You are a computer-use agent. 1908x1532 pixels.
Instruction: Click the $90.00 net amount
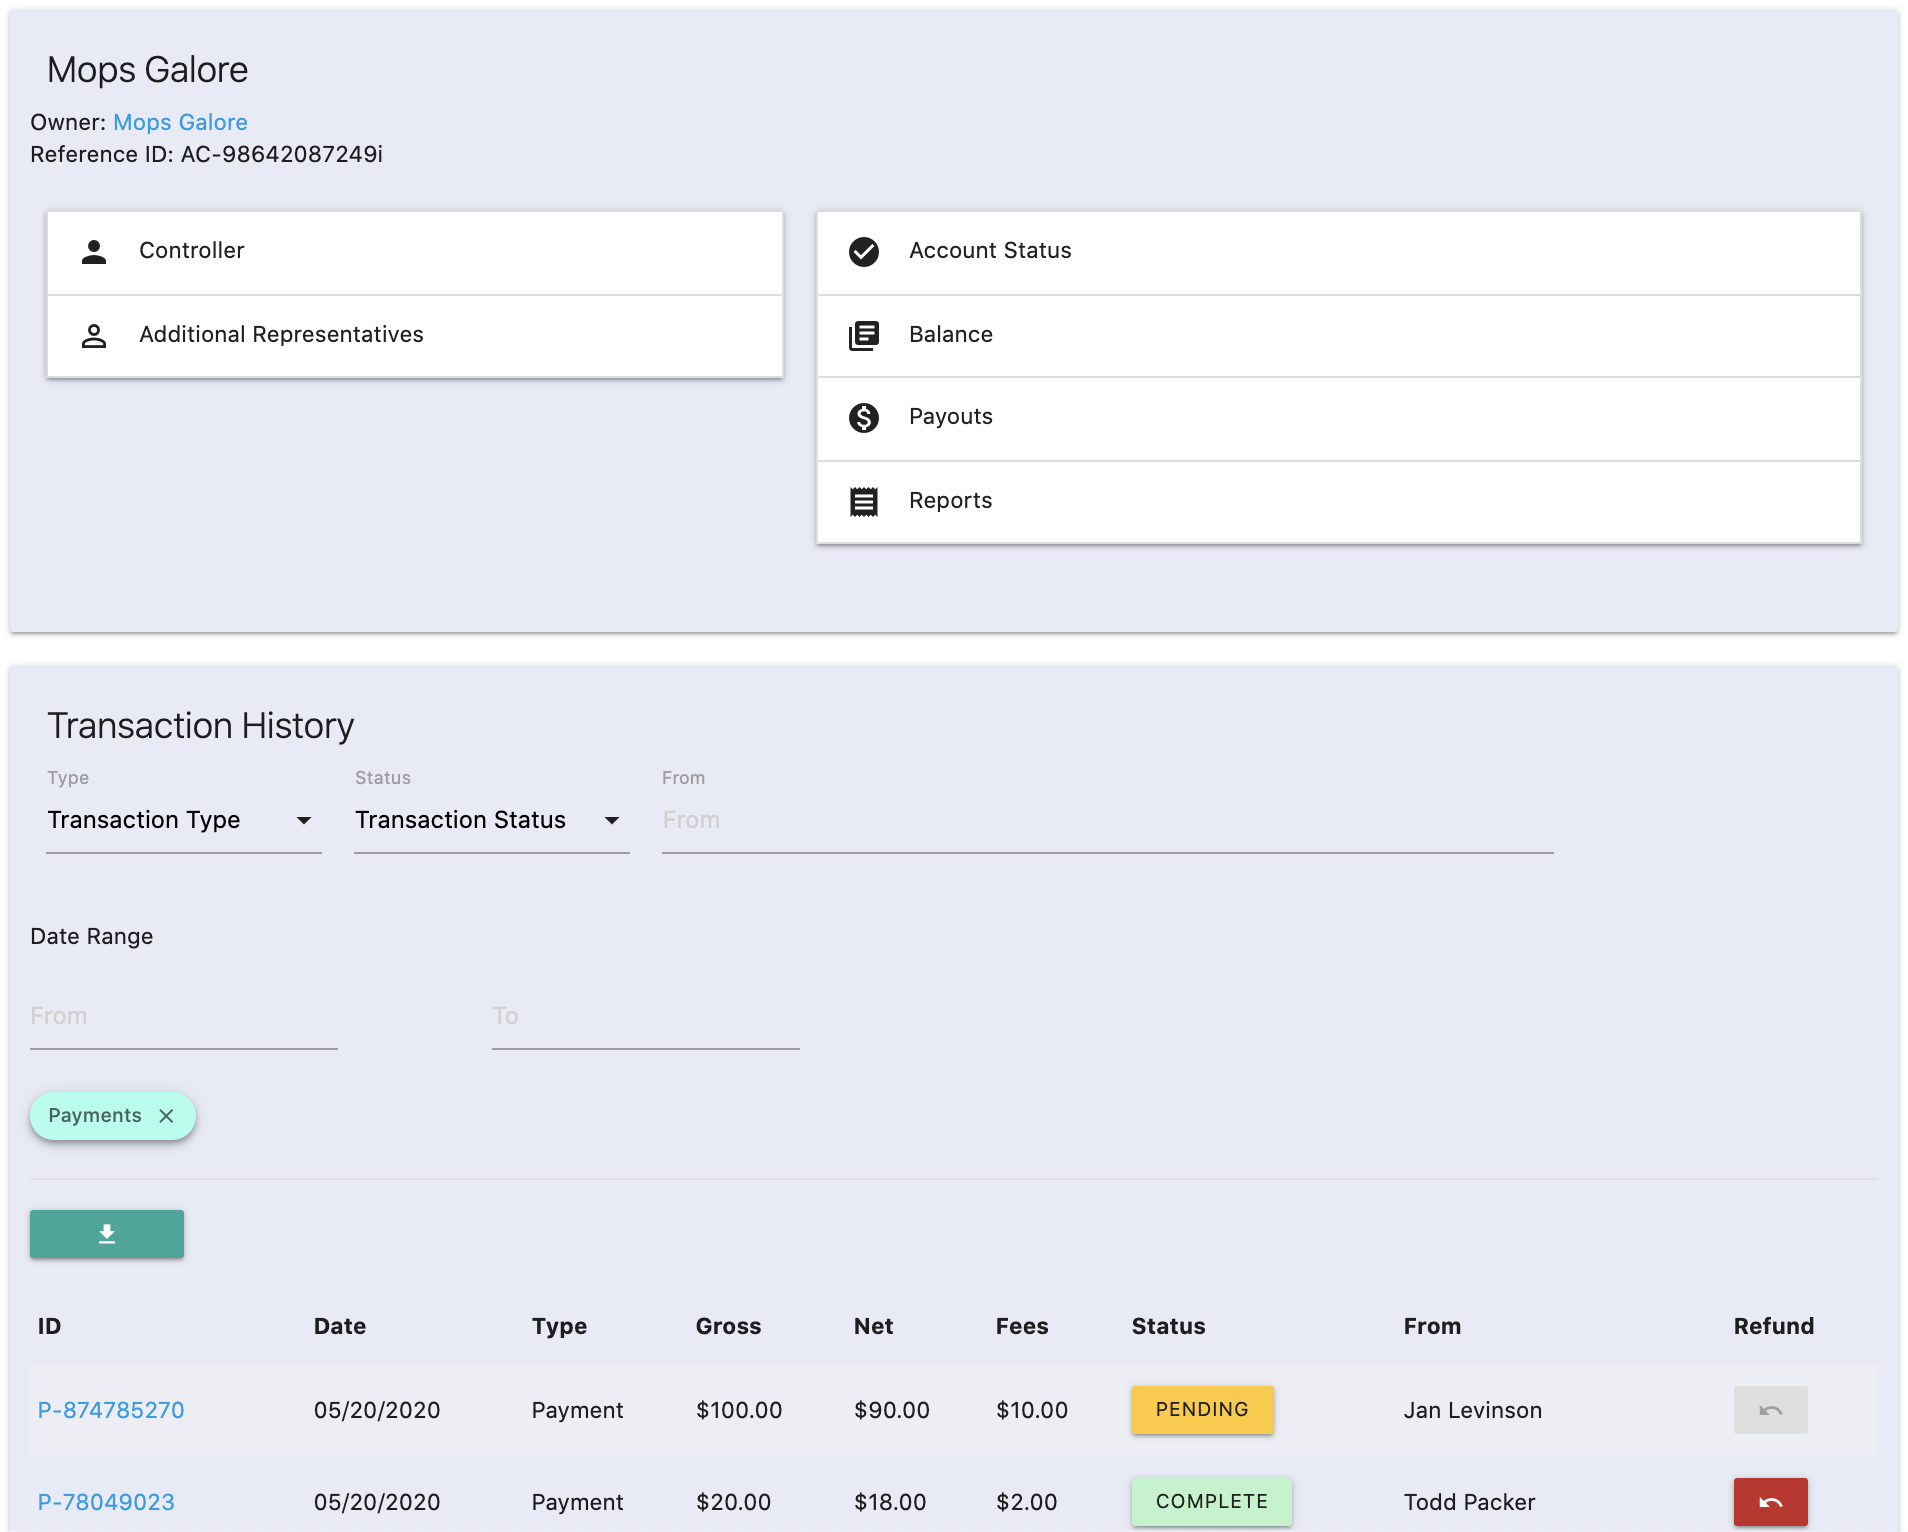click(x=892, y=1410)
